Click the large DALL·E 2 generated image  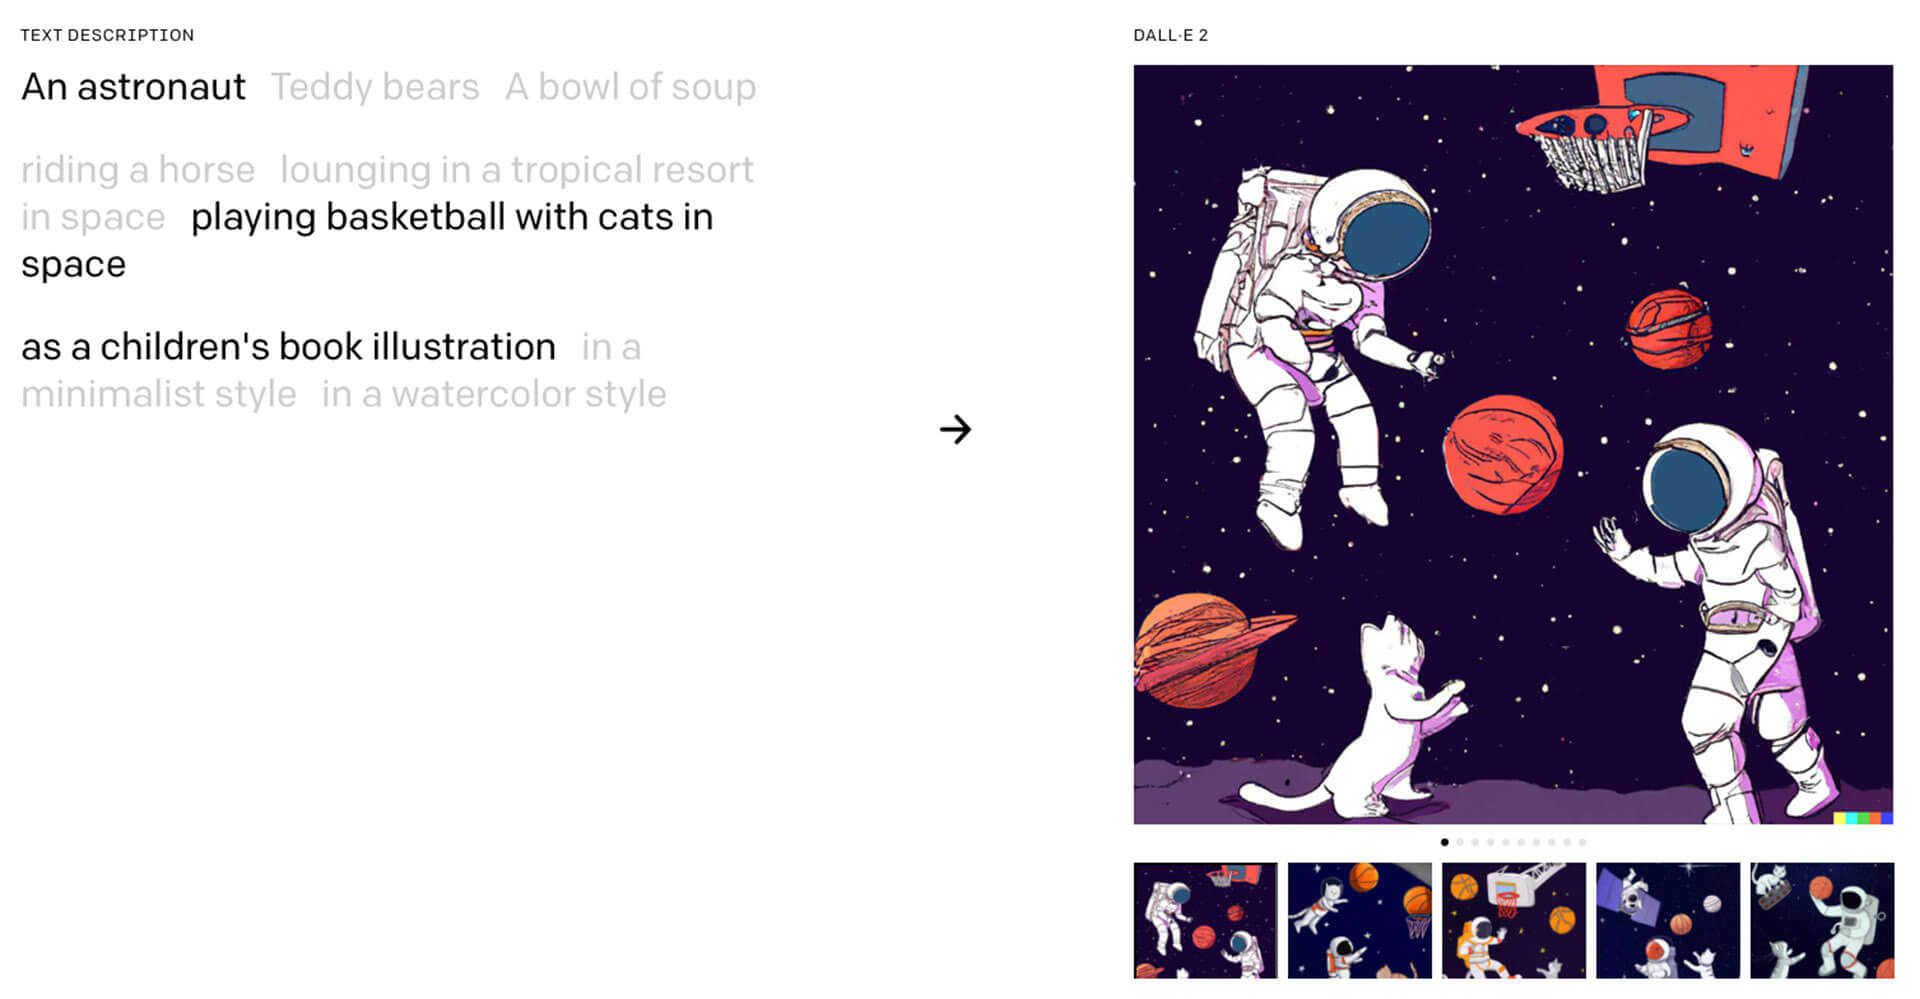(1513, 445)
